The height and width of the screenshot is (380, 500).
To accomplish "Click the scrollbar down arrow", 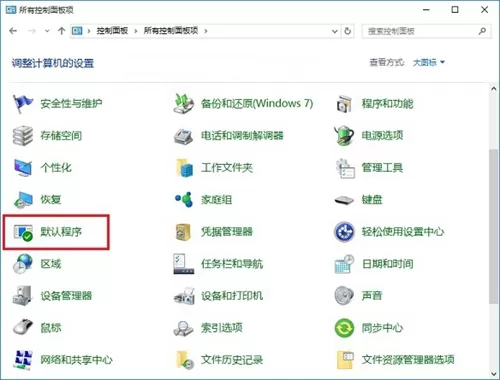I will tap(494, 374).
